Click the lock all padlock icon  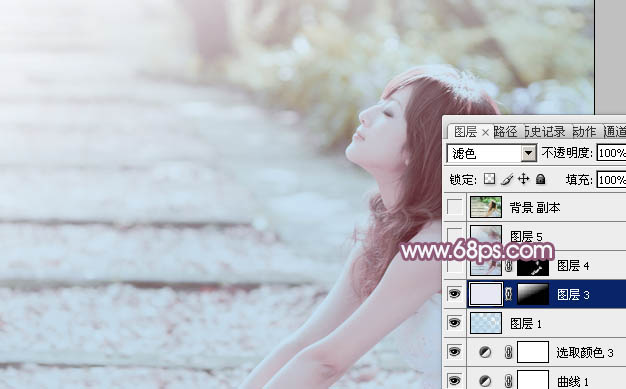pyautogui.click(x=541, y=179)
